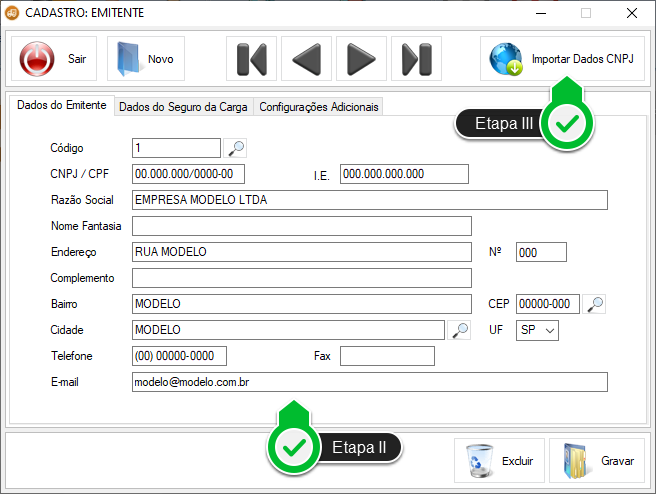
Task: Click the Cidade field
Action: point(288,330)
